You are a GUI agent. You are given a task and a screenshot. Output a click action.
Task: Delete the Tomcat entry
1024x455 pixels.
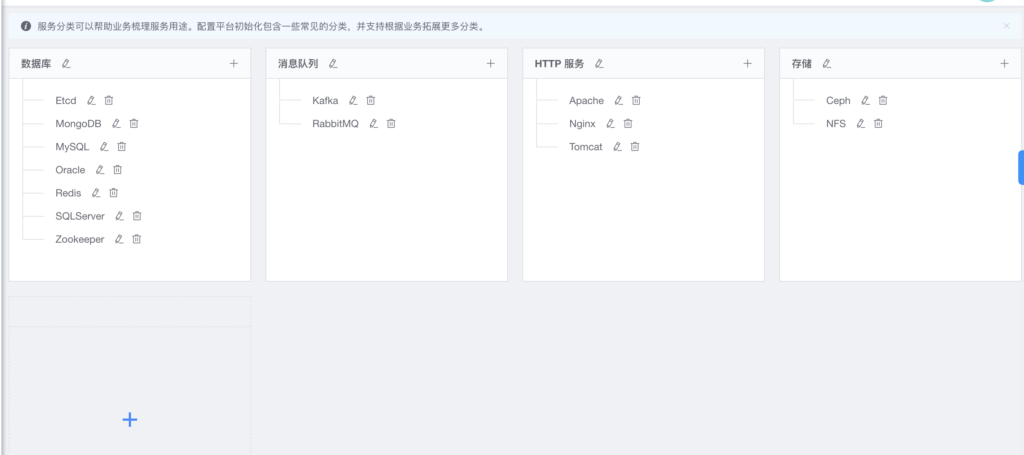(635, 147)
